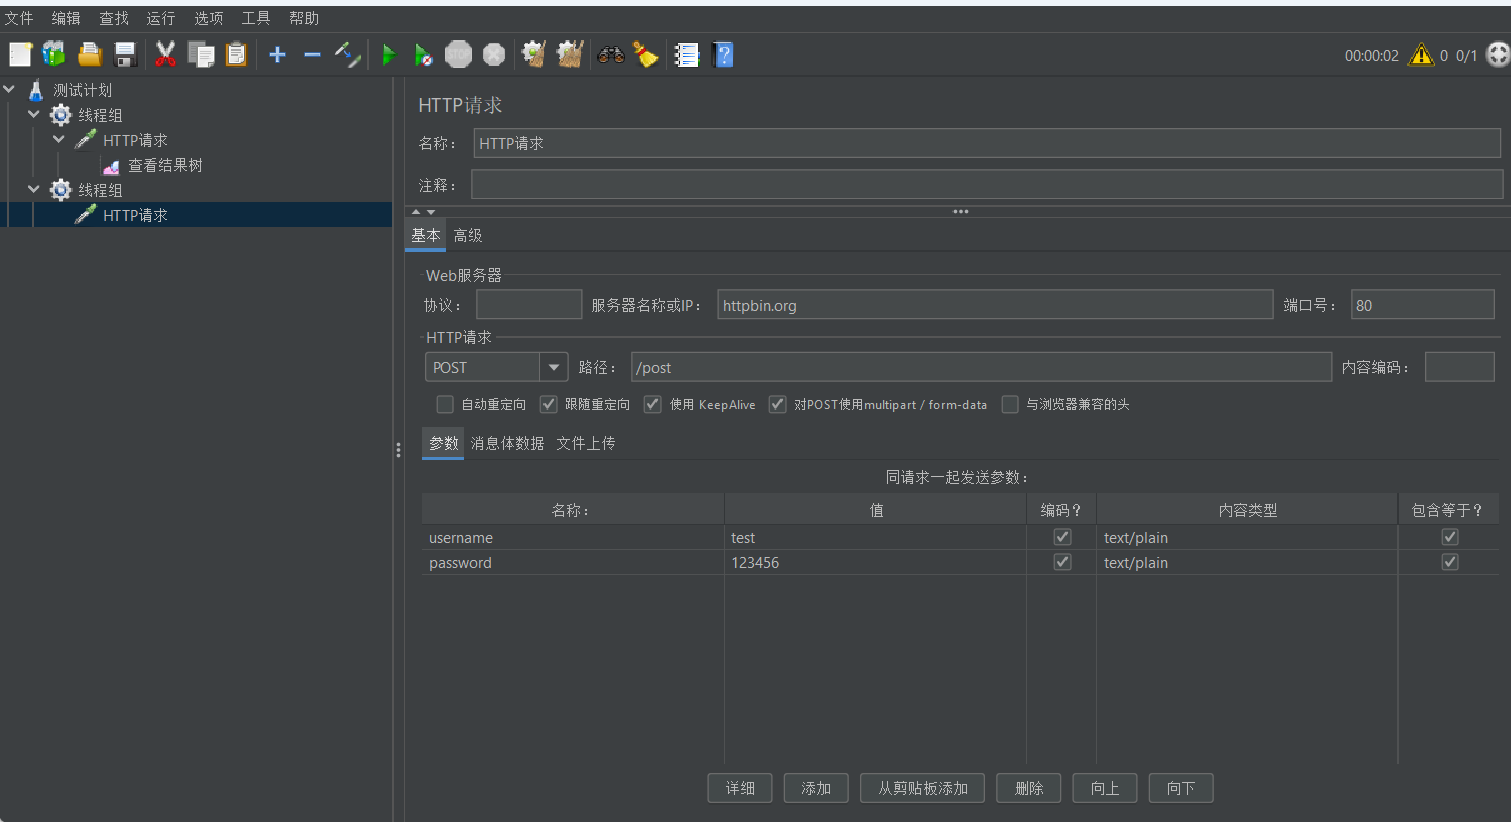Click the warning triangle log icon

tap(1421, 55)
